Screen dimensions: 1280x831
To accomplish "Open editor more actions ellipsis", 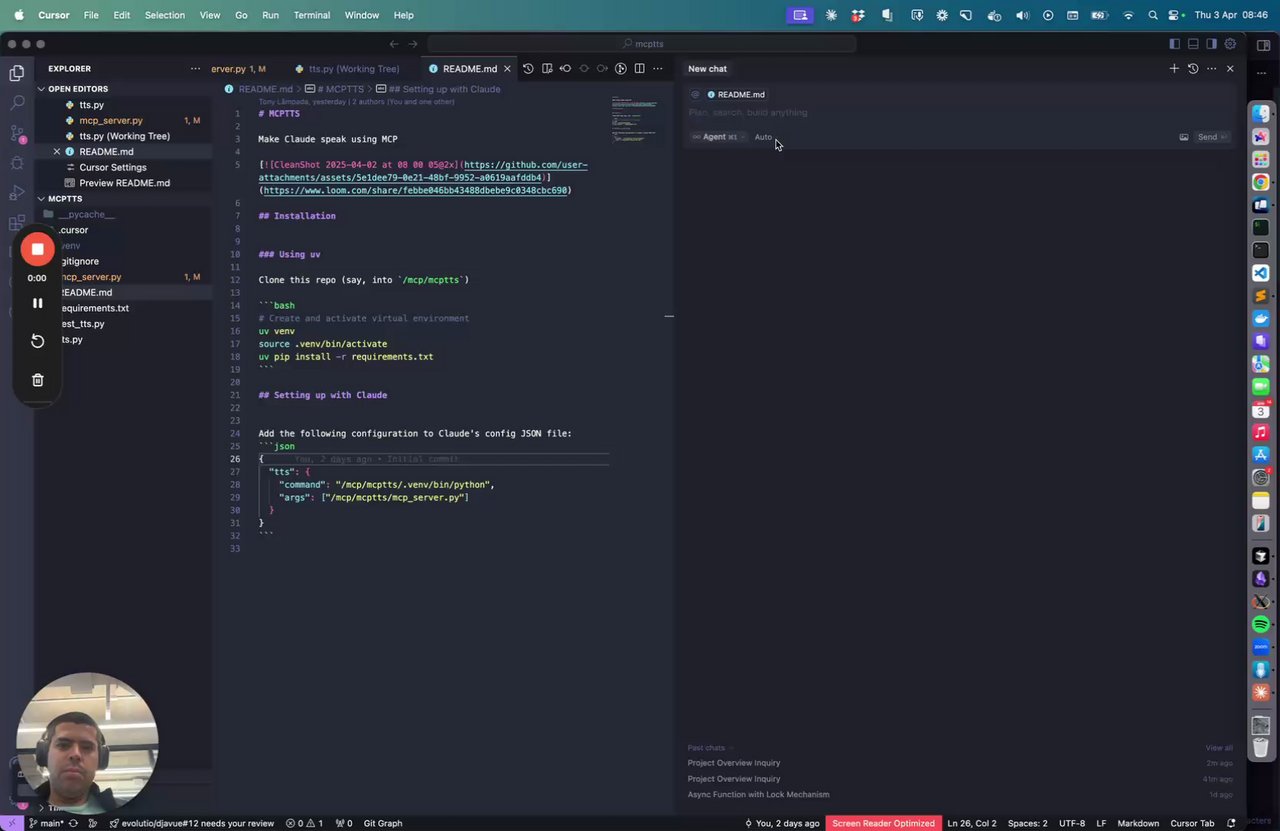I will click(657, 69).
